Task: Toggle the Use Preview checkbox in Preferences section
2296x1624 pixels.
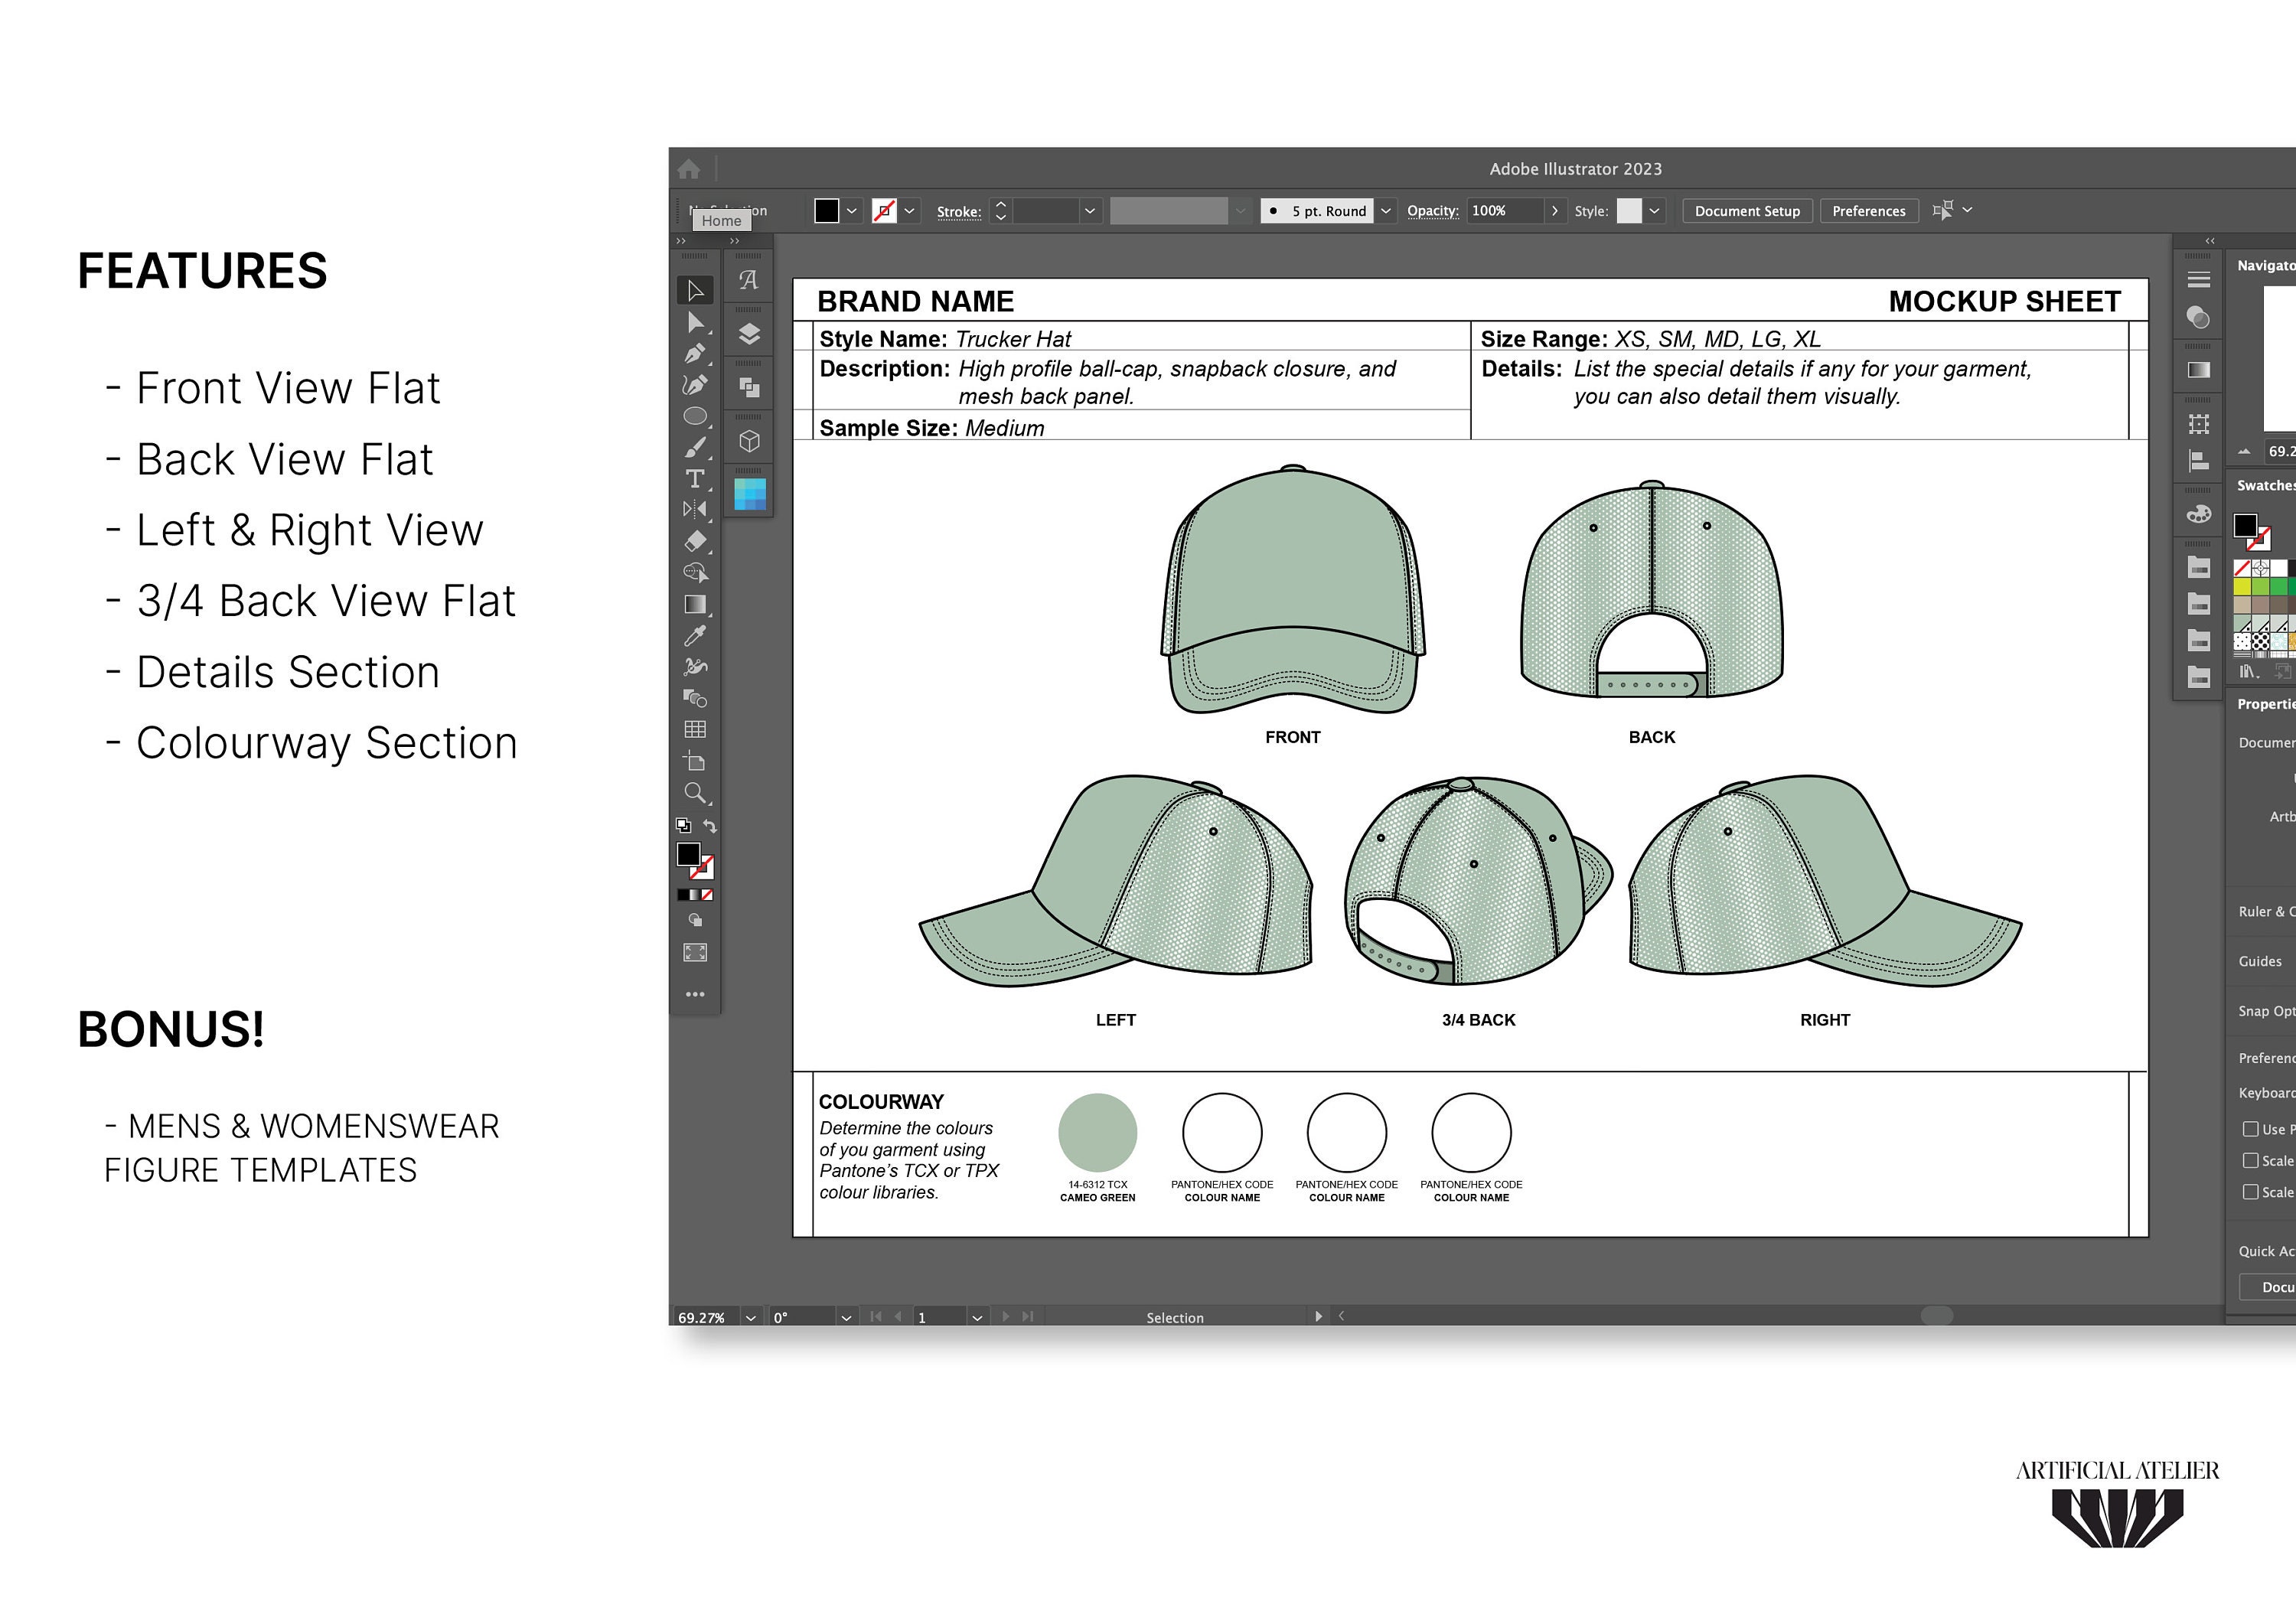Action: (x=2252, y=1129)
